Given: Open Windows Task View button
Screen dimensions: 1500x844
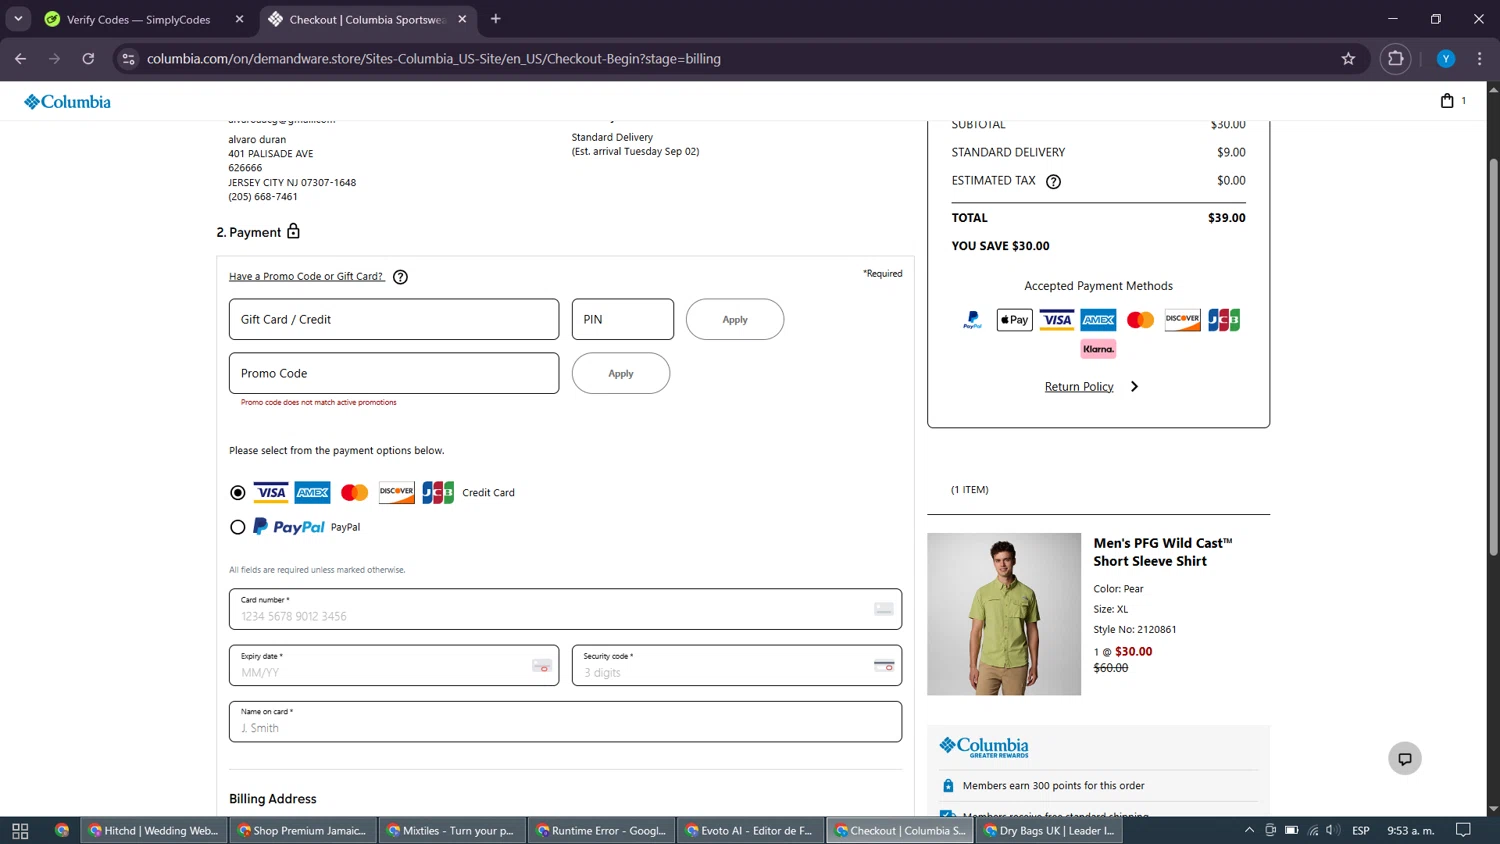Looking at the screenshot, I should [20, 830].
